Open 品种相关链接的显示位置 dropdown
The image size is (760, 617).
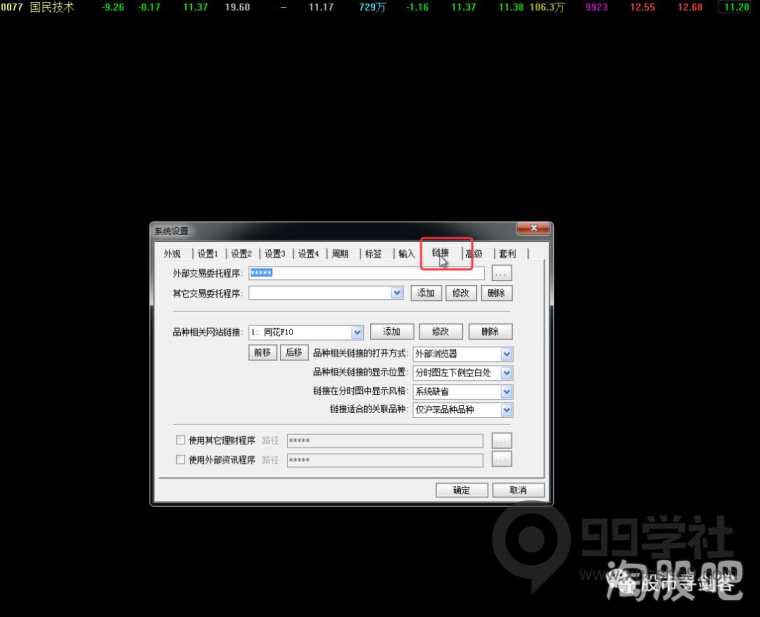point(507,373)
